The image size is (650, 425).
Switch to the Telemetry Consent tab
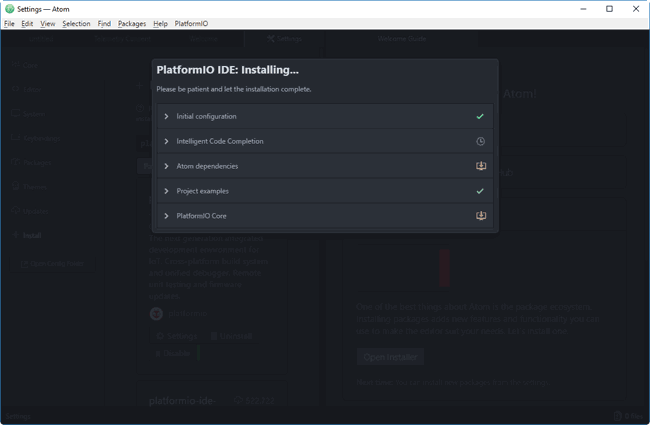point(122,39)
